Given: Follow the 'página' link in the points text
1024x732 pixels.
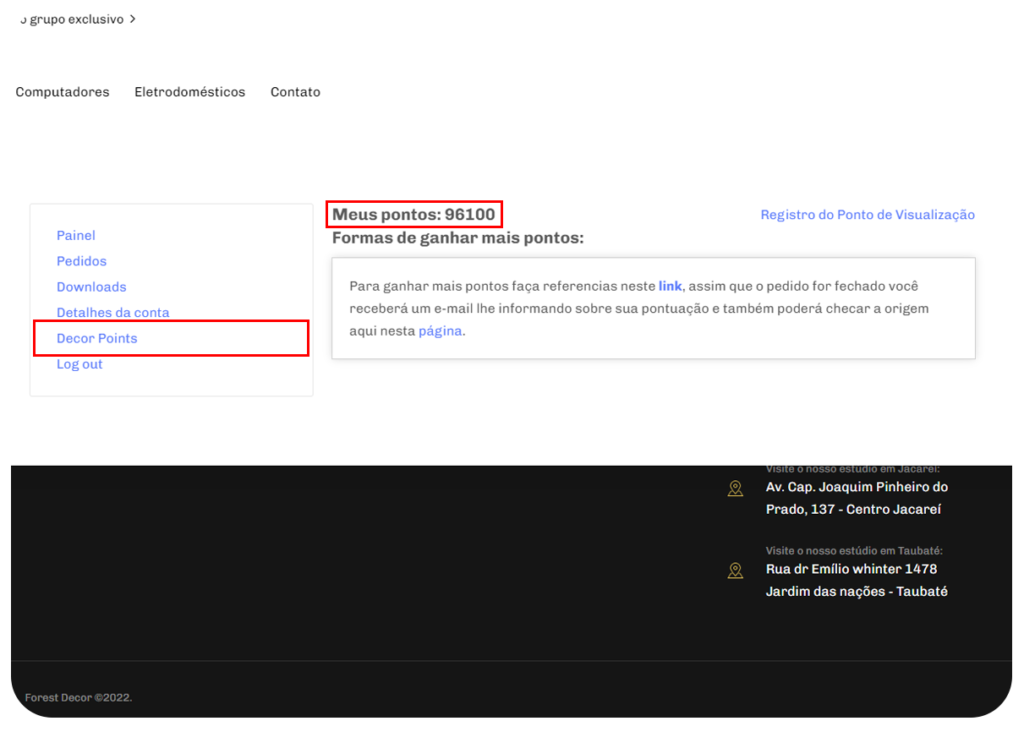Looking at the screenshot, I should (x=440, y=331).
